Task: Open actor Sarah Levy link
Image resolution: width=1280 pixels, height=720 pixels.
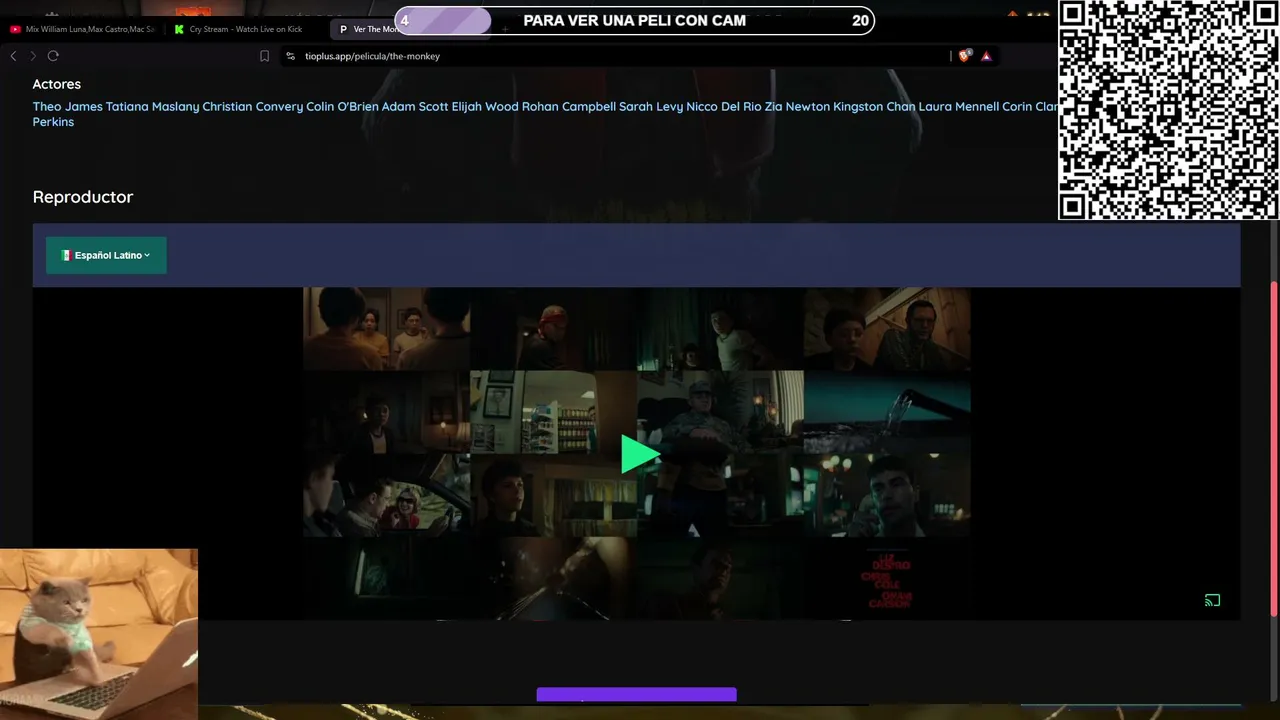Action: [651, 106]
